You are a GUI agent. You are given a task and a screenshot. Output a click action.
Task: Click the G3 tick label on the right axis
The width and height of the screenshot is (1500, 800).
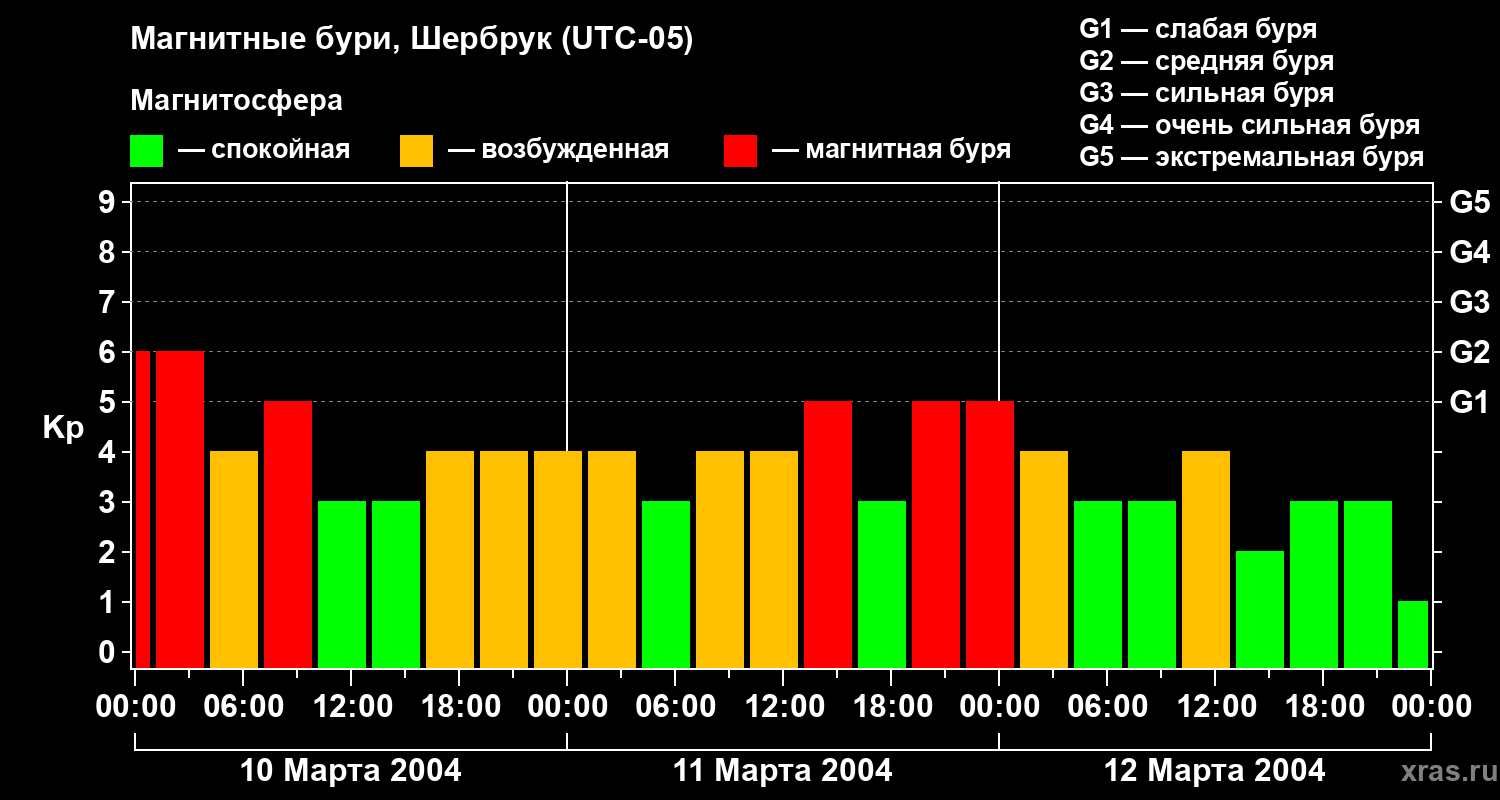click(1470, 302)
